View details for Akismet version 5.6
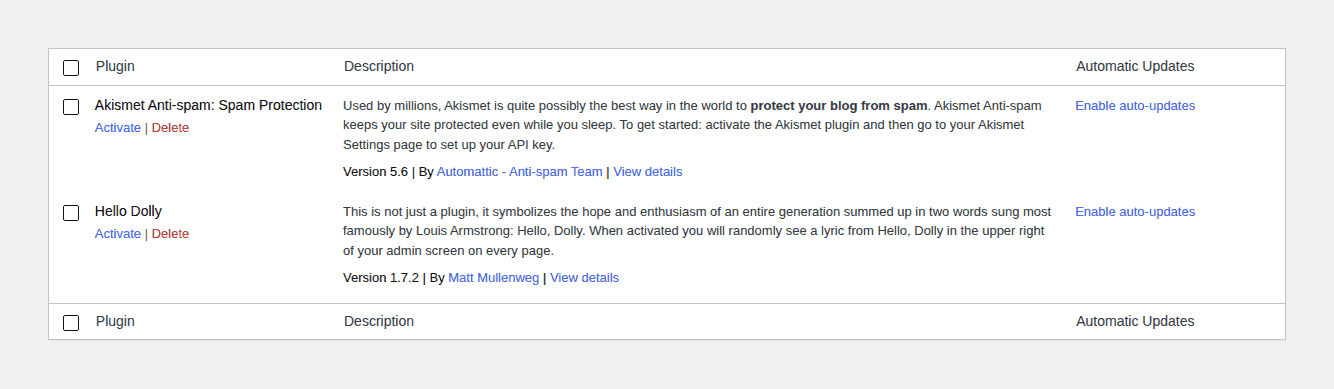 (x=648, y=172)
